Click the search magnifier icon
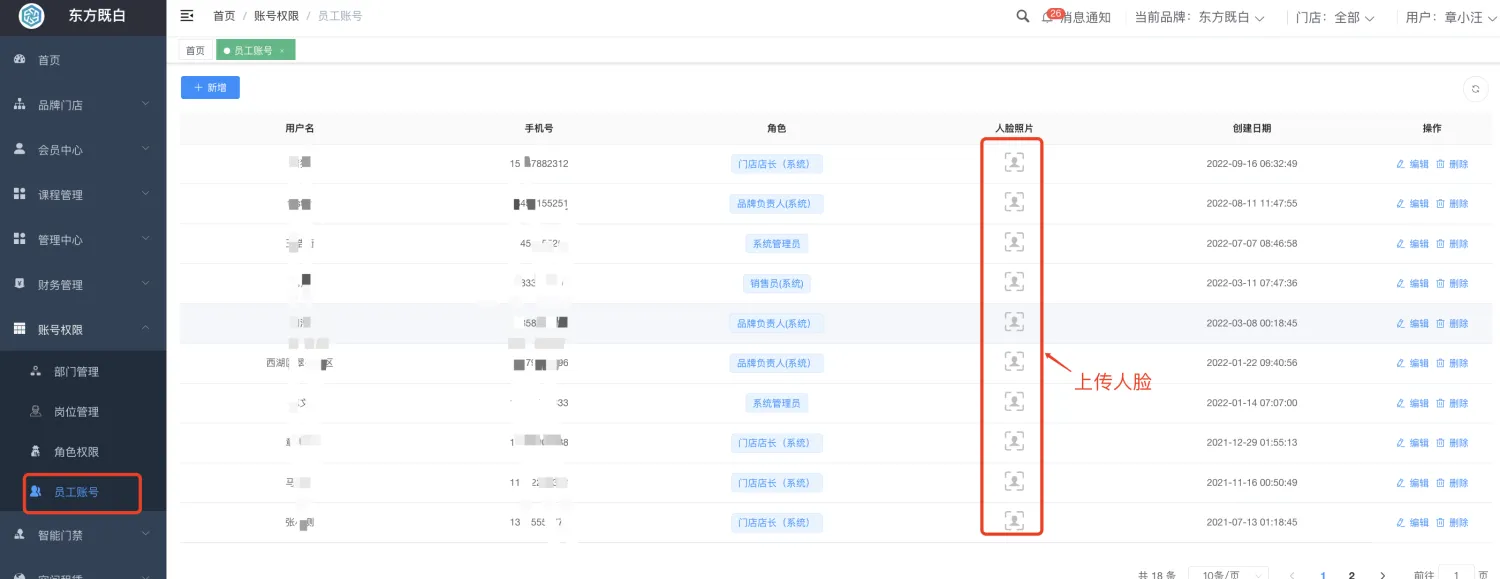Viewport: 1500px width, 579px height. 1022,16
